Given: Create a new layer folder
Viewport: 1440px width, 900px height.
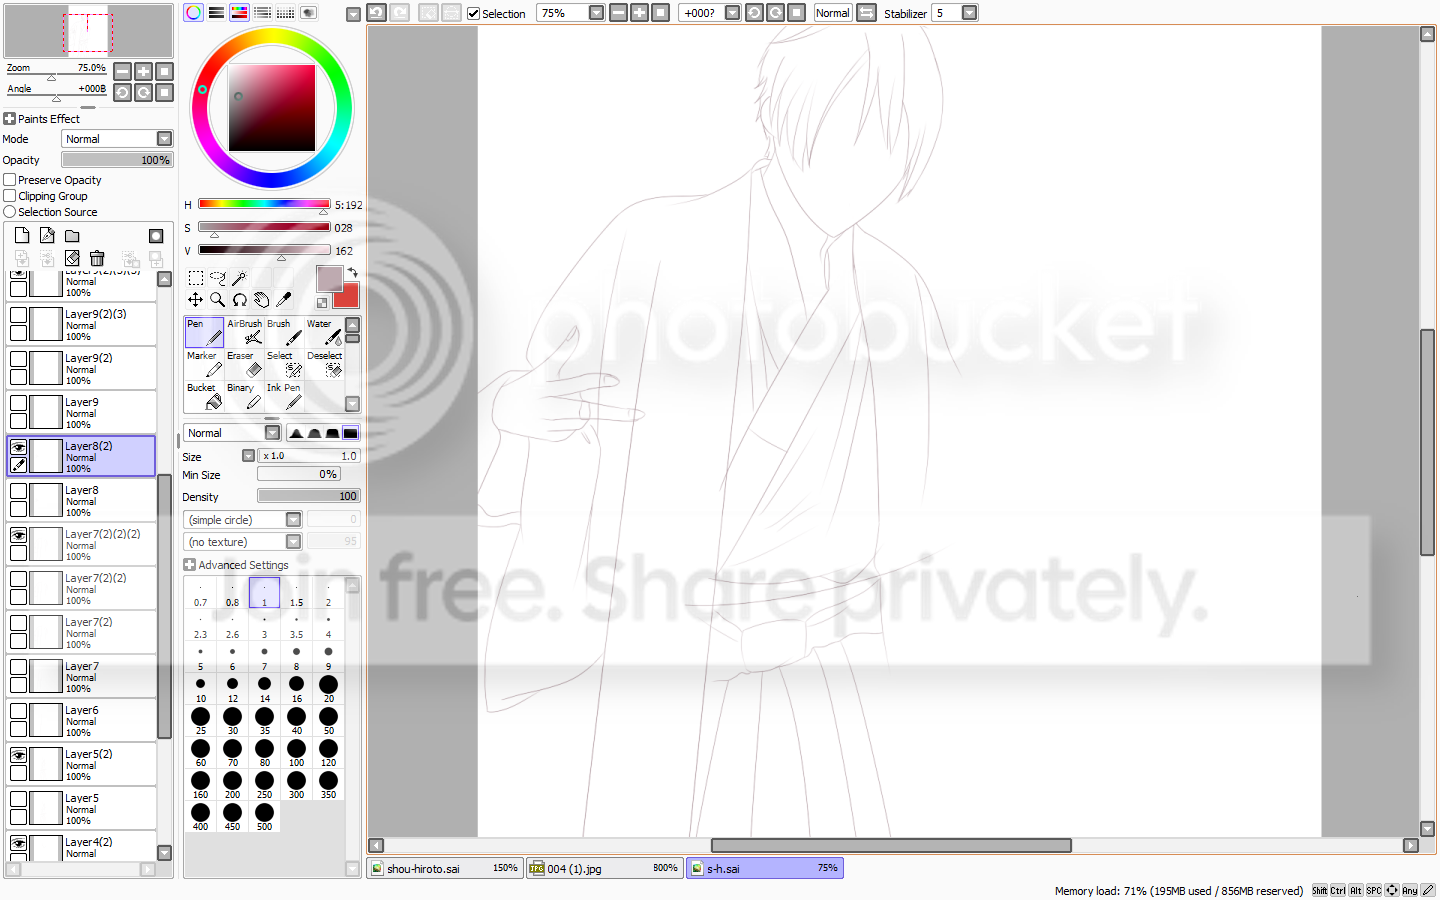Looking at the screenshot, I should (72, 236).
